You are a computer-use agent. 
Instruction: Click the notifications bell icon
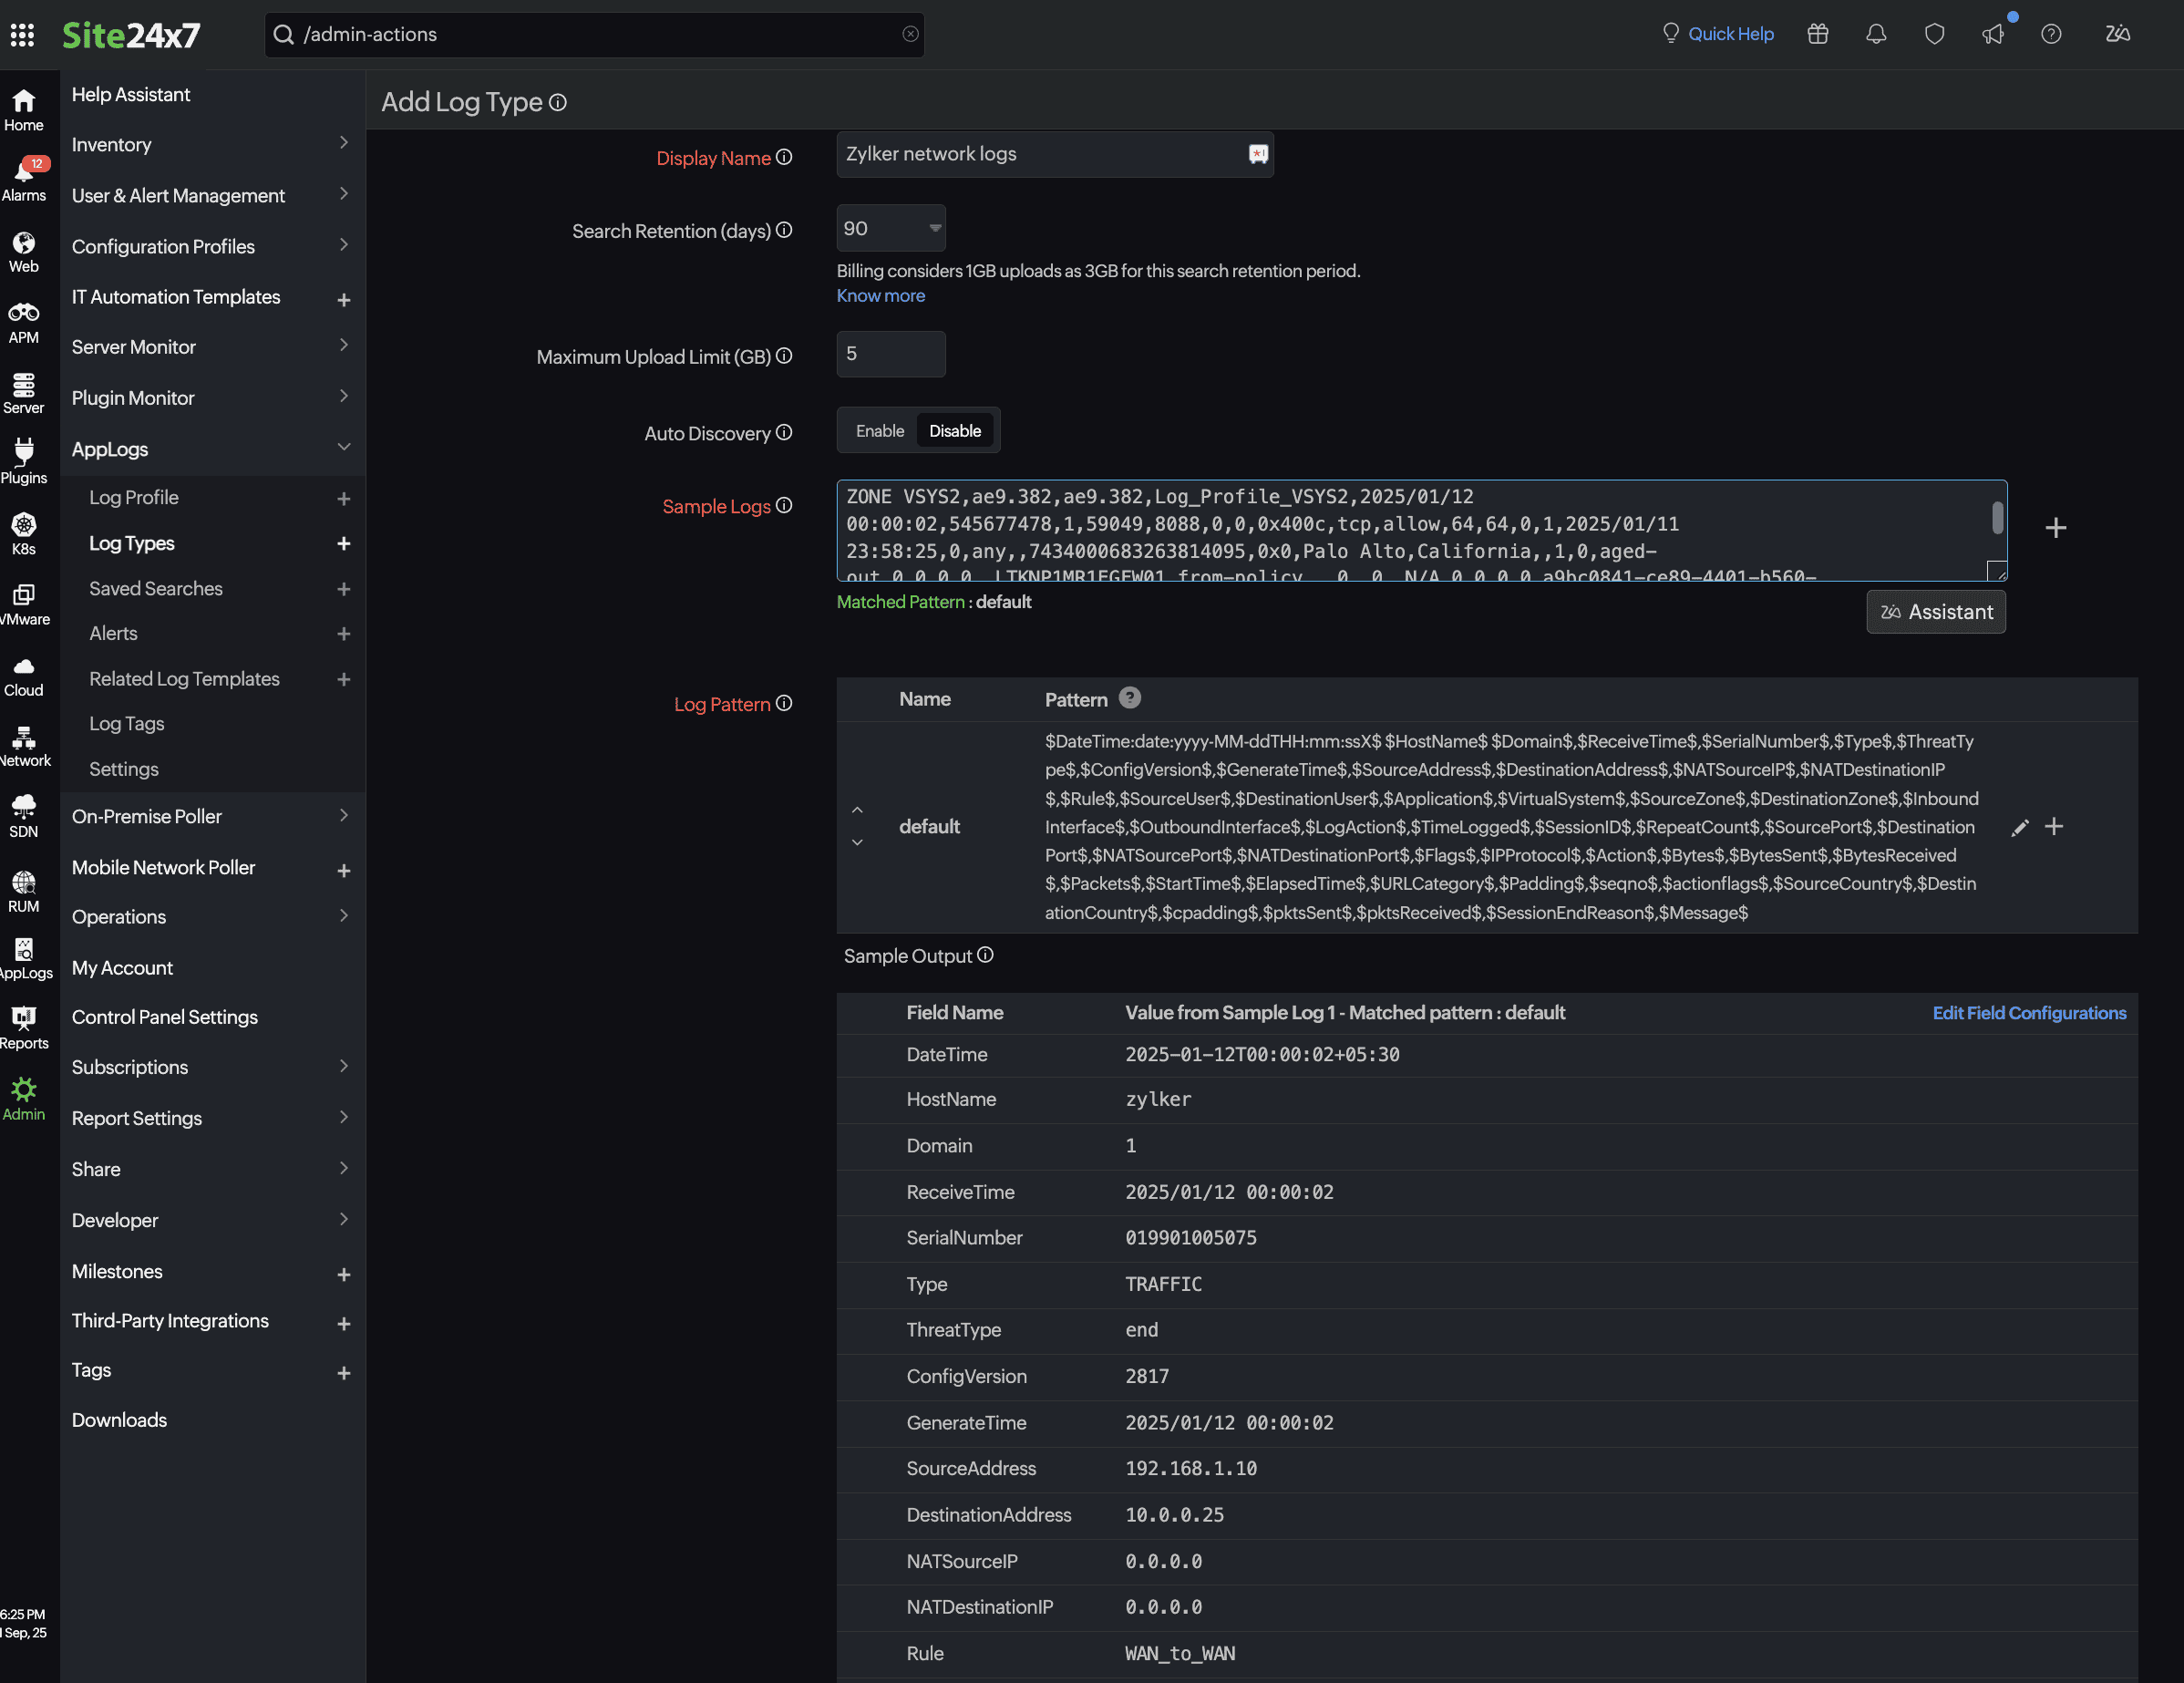coord(1875,33)
